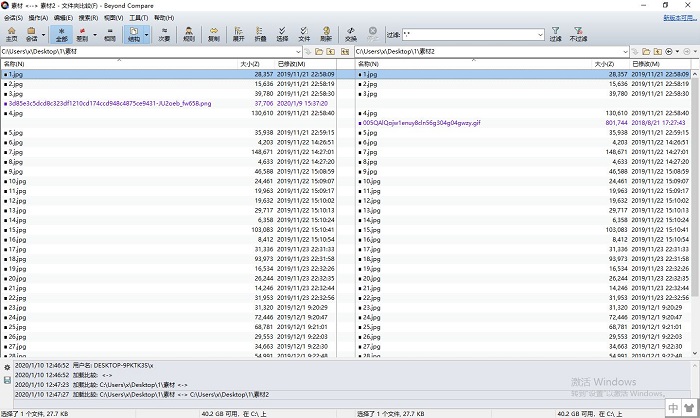Sort left pane by 名称(N) column header
The width and height of the screenshot is (700, 418).
119,64
